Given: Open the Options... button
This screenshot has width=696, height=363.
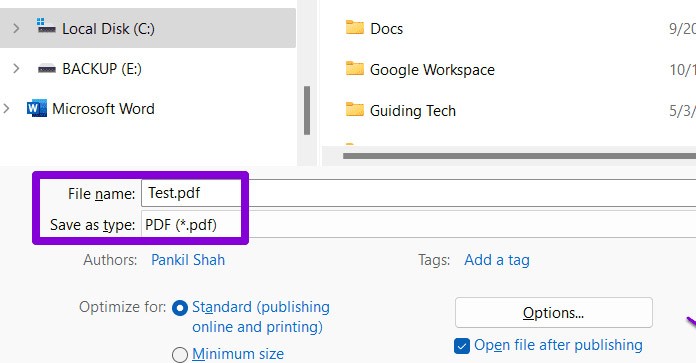Looking at the screenshot, I should pyautogui.click(x=554, y=313).
